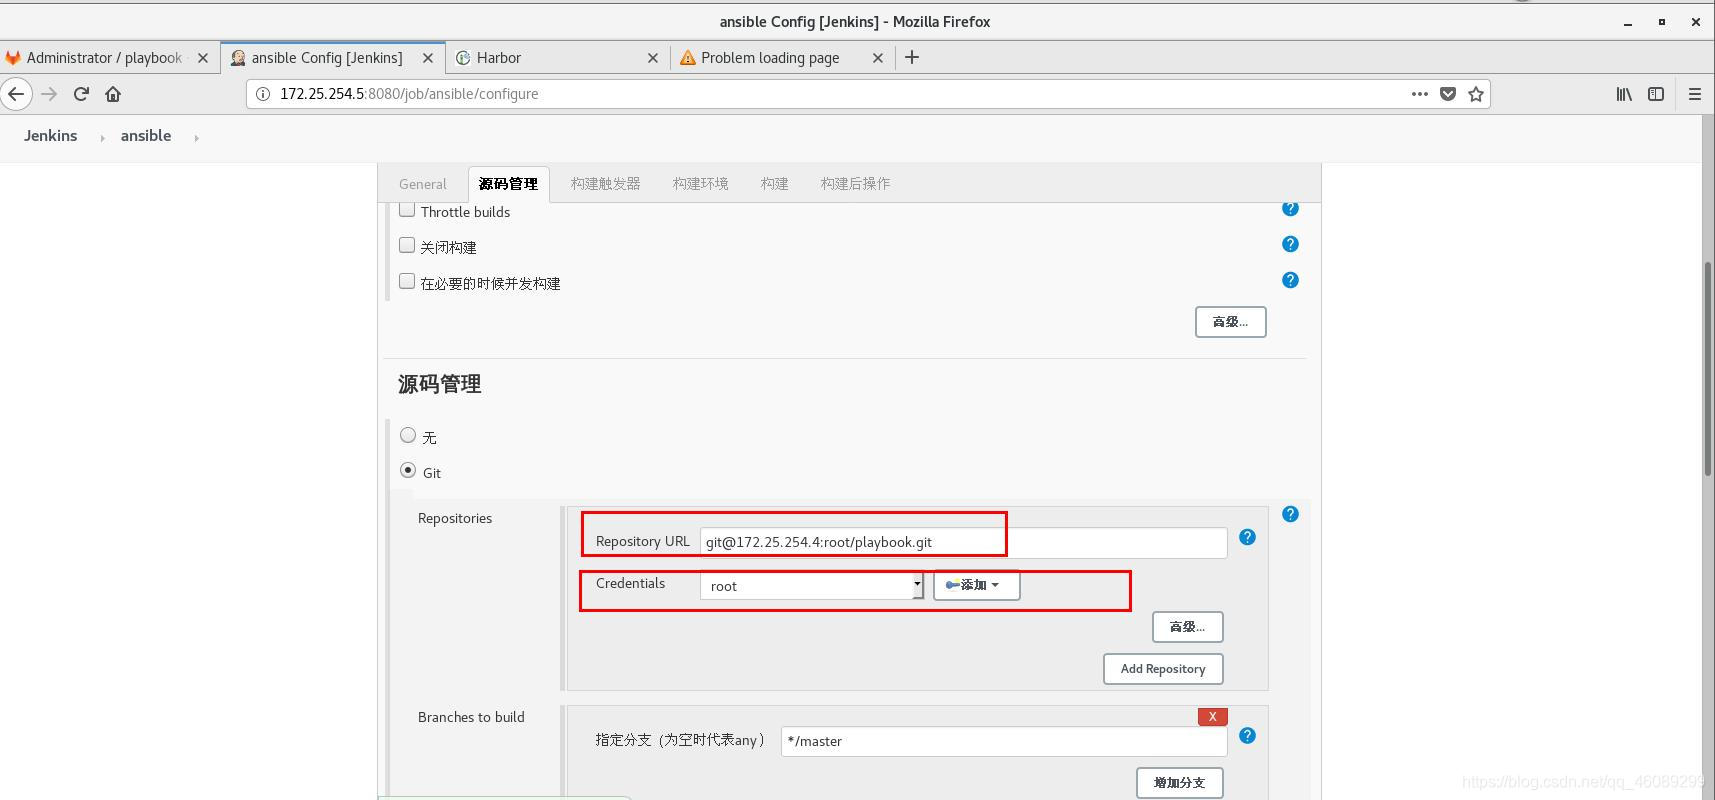
Task: Toggle Firefox sidebar icon
Action: pyautogui.click(x=1656, y=94)
